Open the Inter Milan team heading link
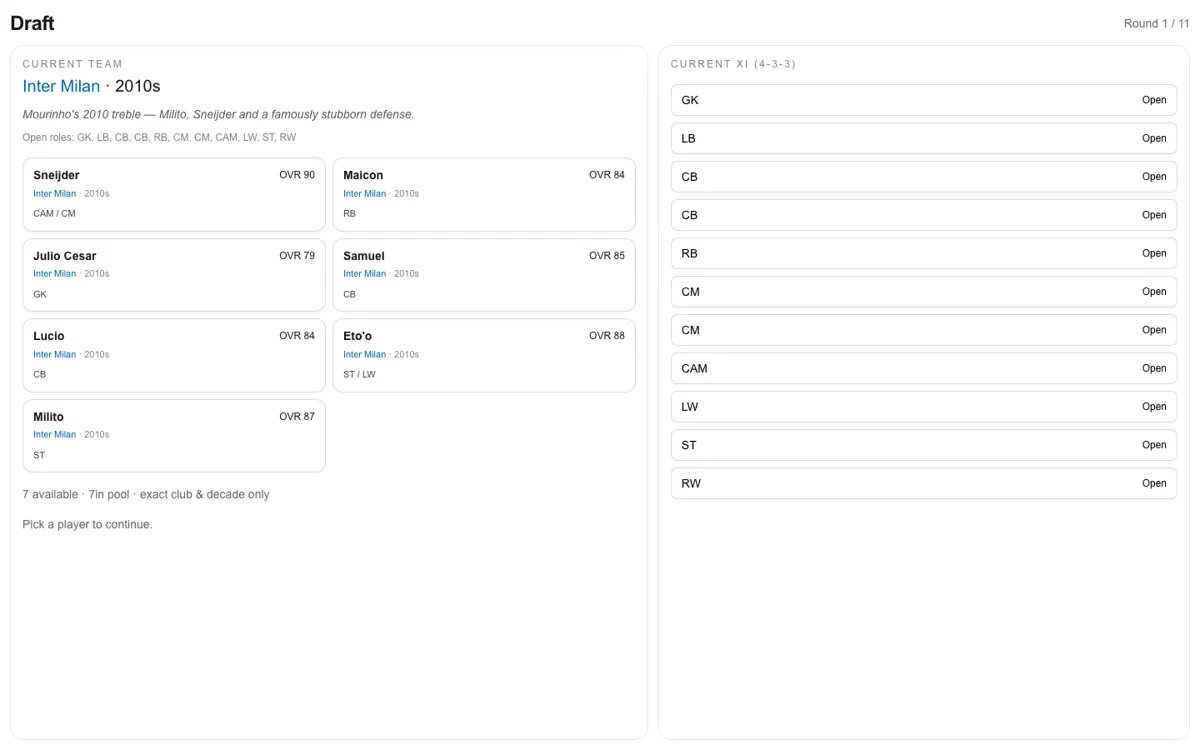1200x750 pixels. point(61,87)
